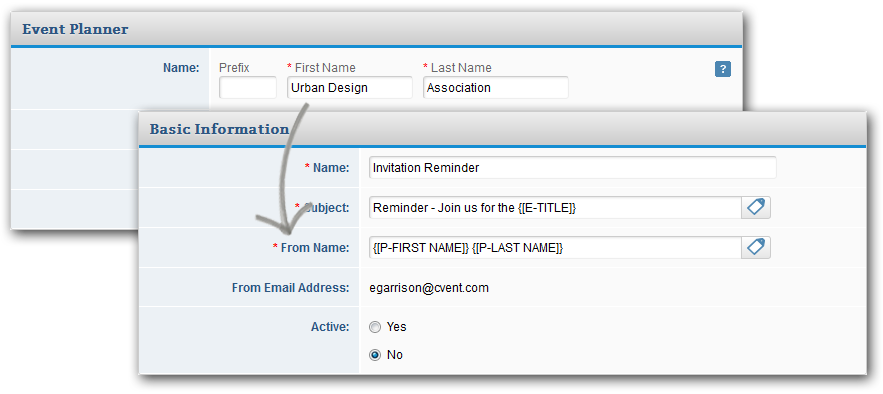
Task: Click the Active label
Action: coord(330,327)
